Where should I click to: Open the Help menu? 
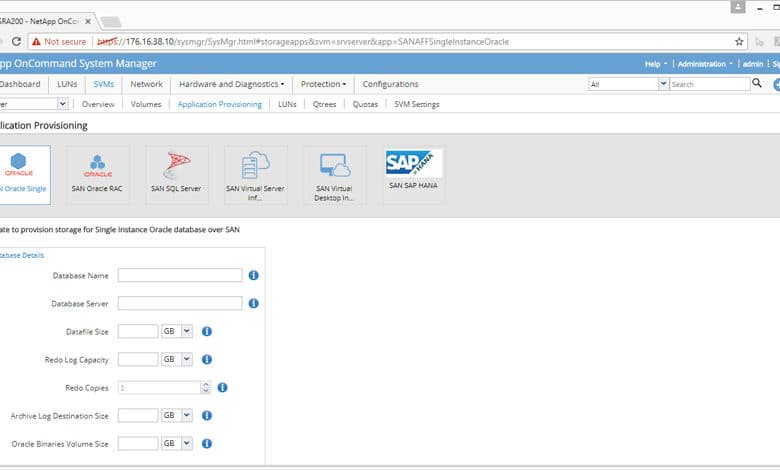coord(656,64)
